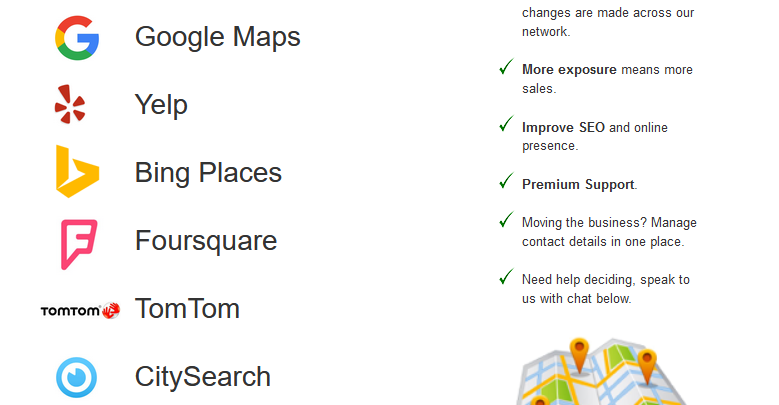This screenshot has width=779, height=405.
Task: Open the CitySearch listing name
Action: coord(202,377)
